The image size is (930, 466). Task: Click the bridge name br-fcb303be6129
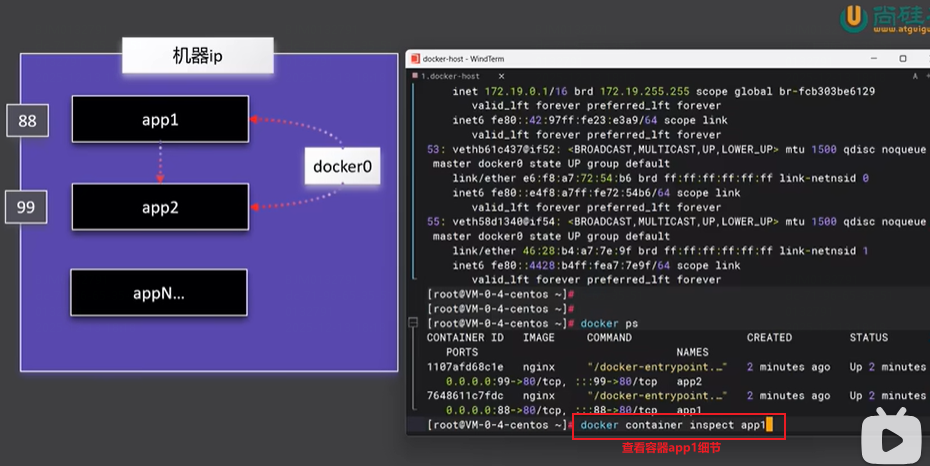point(827,91)
